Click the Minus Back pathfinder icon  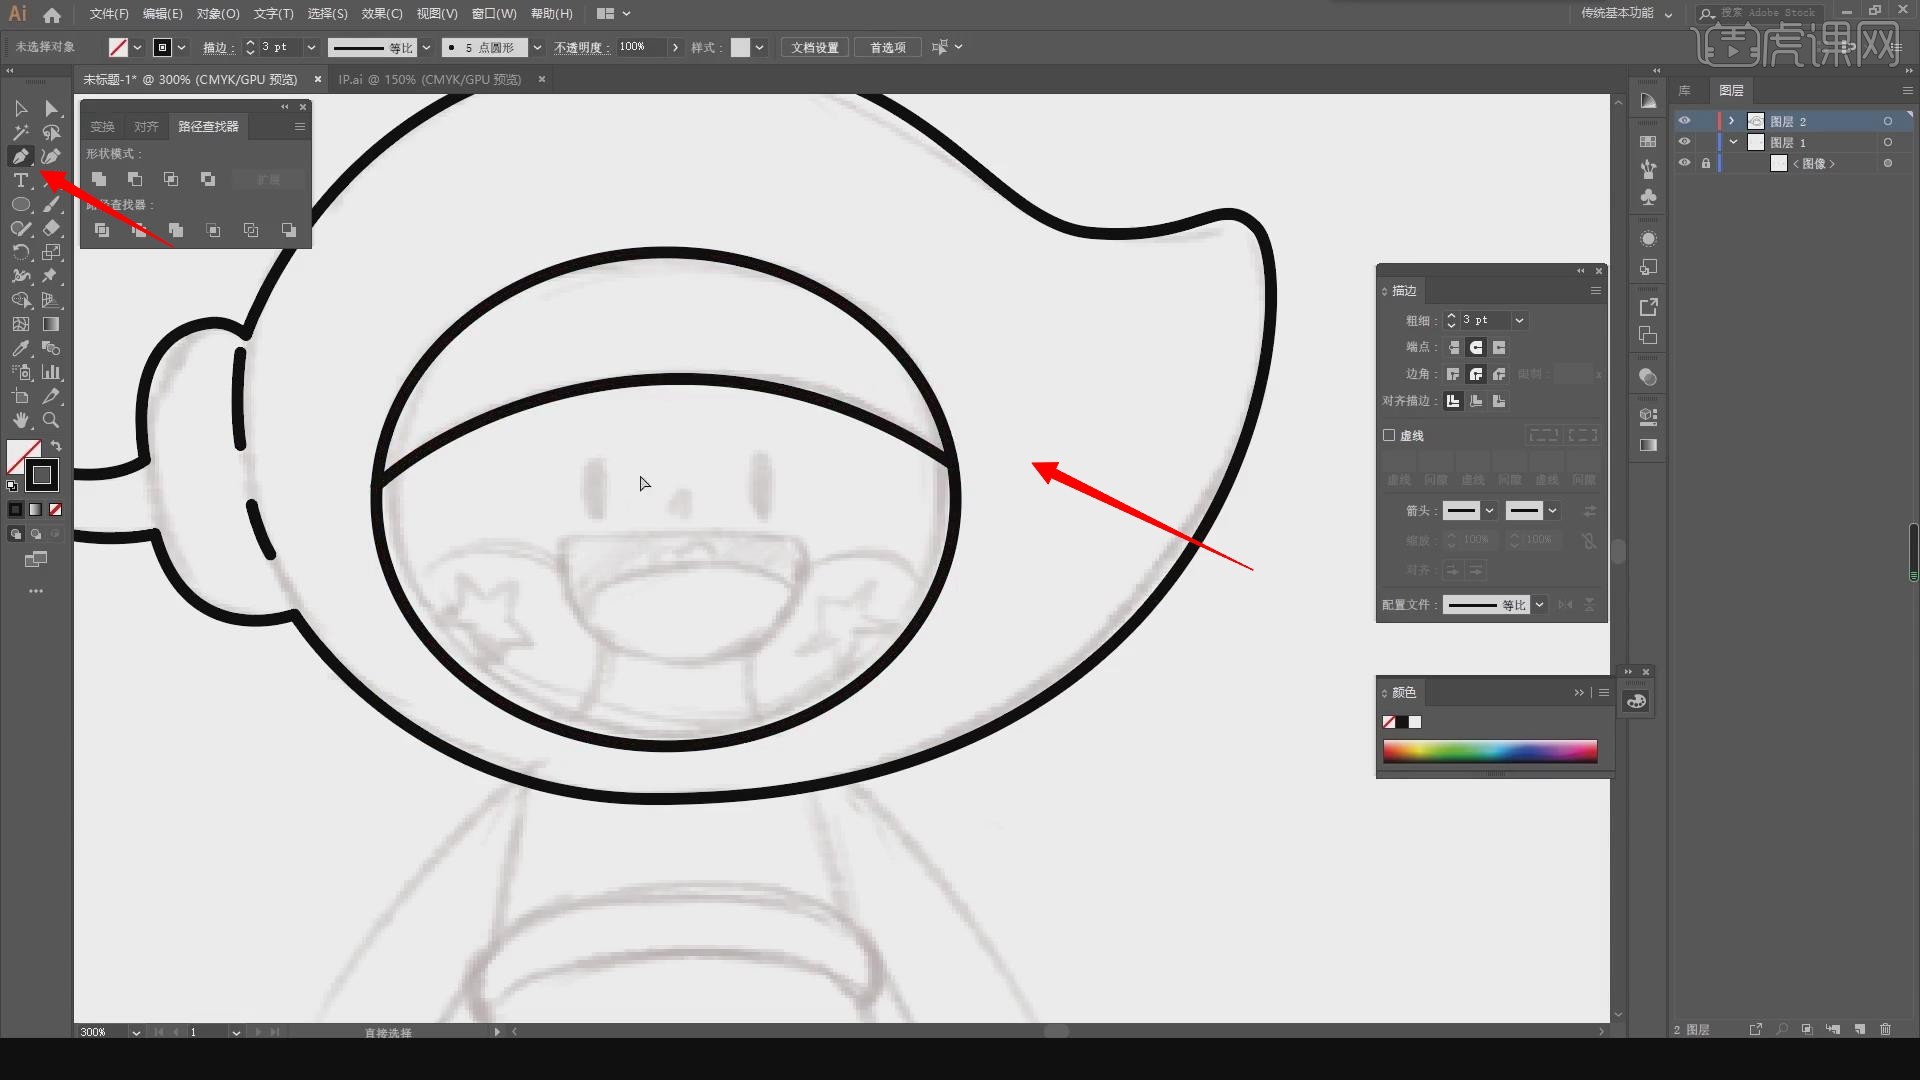288,230
